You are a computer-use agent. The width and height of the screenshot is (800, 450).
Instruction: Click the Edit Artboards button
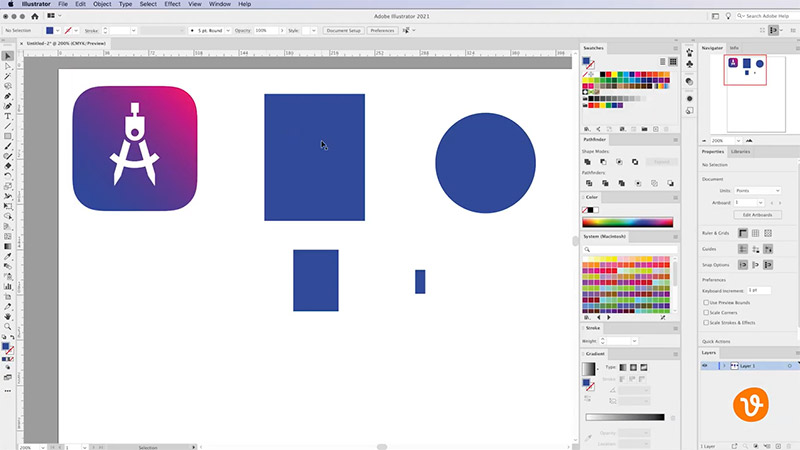coord(757,215)
